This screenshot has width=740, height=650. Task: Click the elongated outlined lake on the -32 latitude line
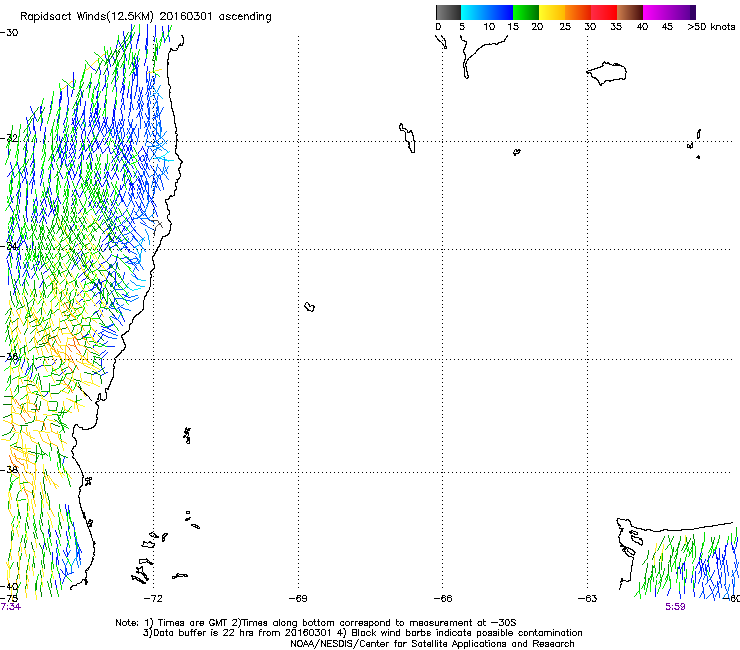408,138
